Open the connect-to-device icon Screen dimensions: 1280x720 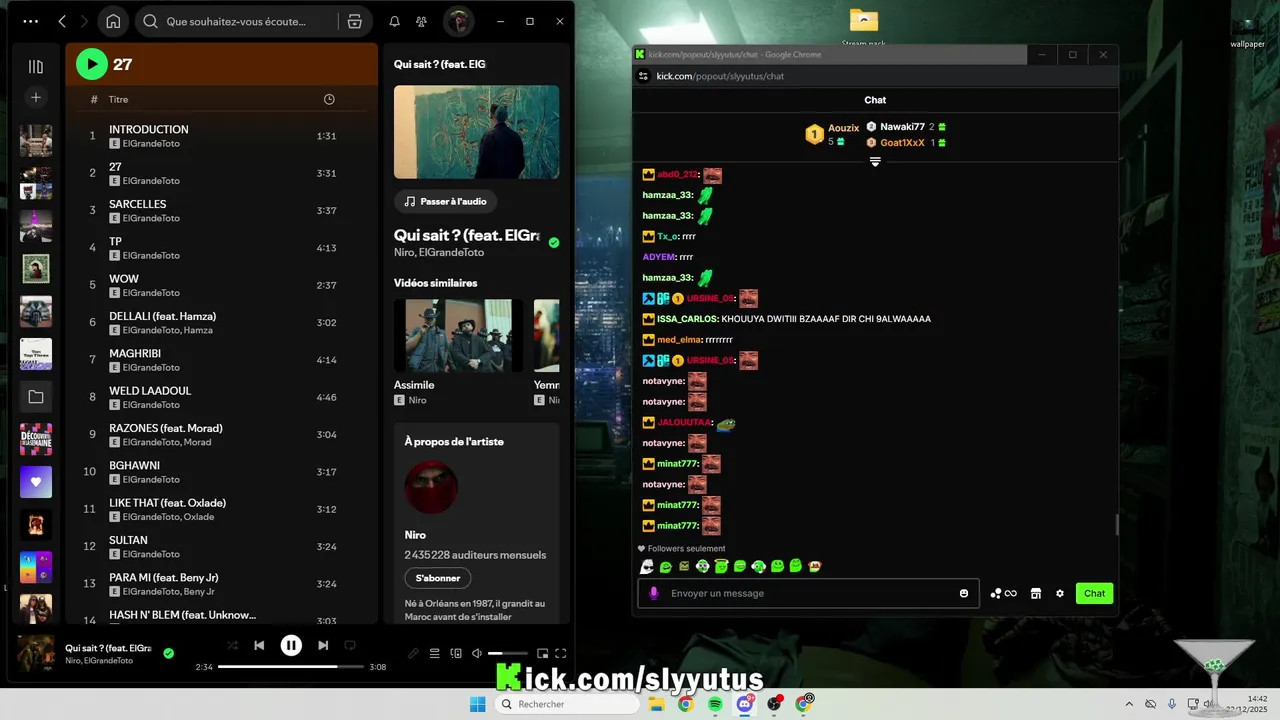[x=456, y=653]
